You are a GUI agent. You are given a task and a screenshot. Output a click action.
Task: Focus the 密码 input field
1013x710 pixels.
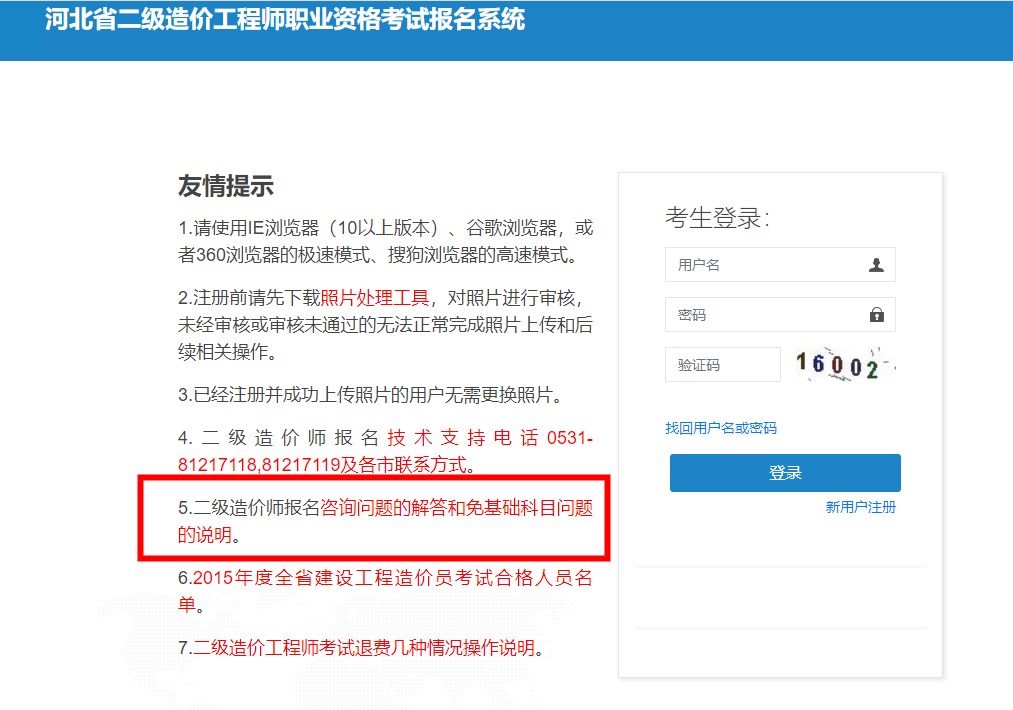pyautogui.click(x=765, y=315)
